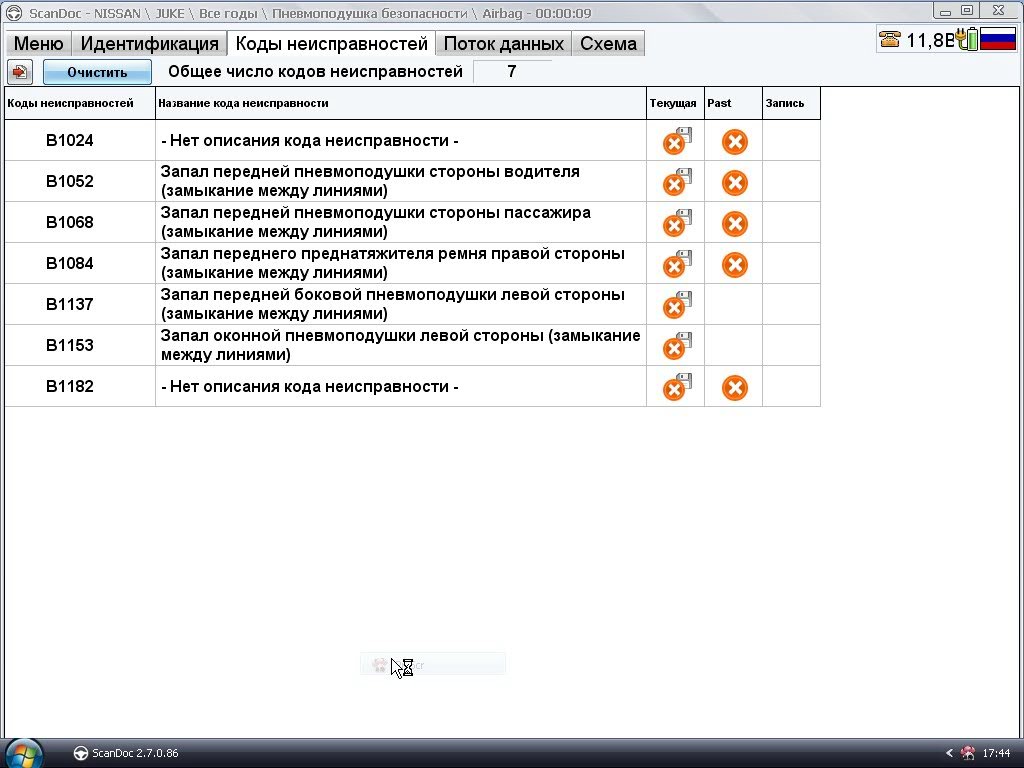Viewport: 1024px width, 768px height.
Task: Click B1068 current fault status icon
Action: tap(677, 223)
